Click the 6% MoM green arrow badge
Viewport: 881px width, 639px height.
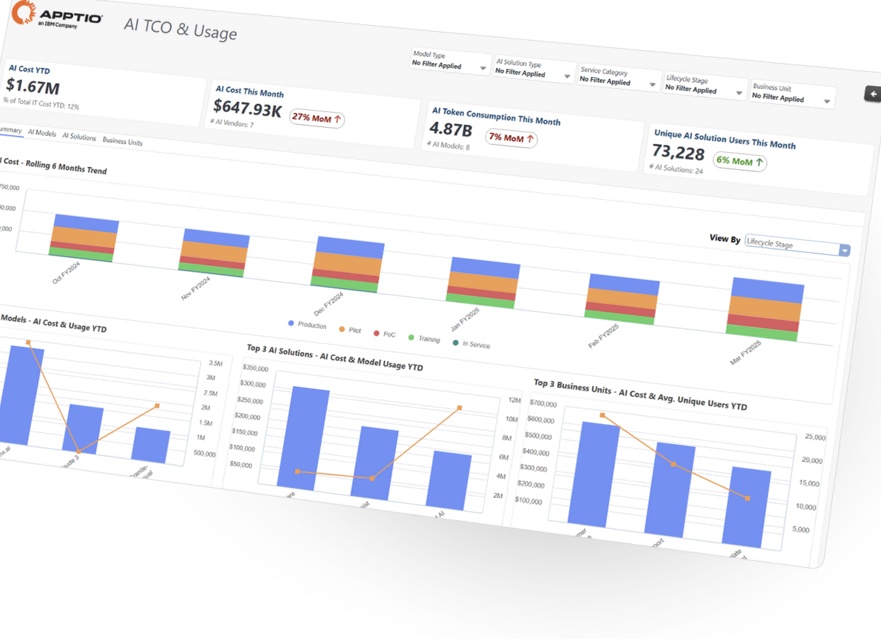pyautogui.click(x=740, y=161)
